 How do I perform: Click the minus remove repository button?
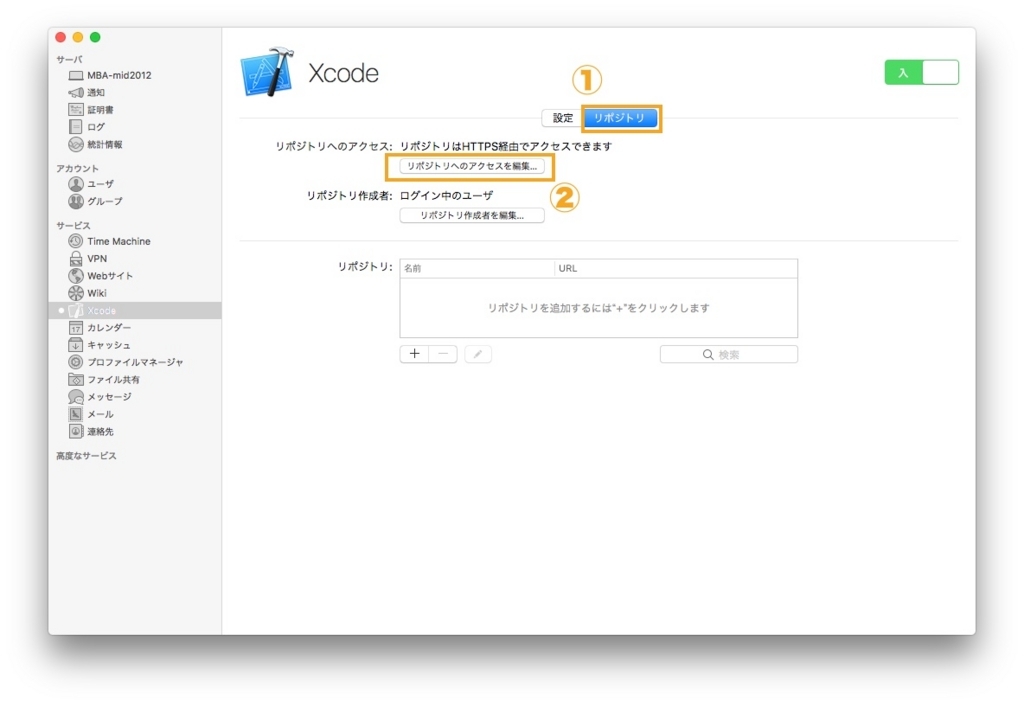[x=443, y=354]
